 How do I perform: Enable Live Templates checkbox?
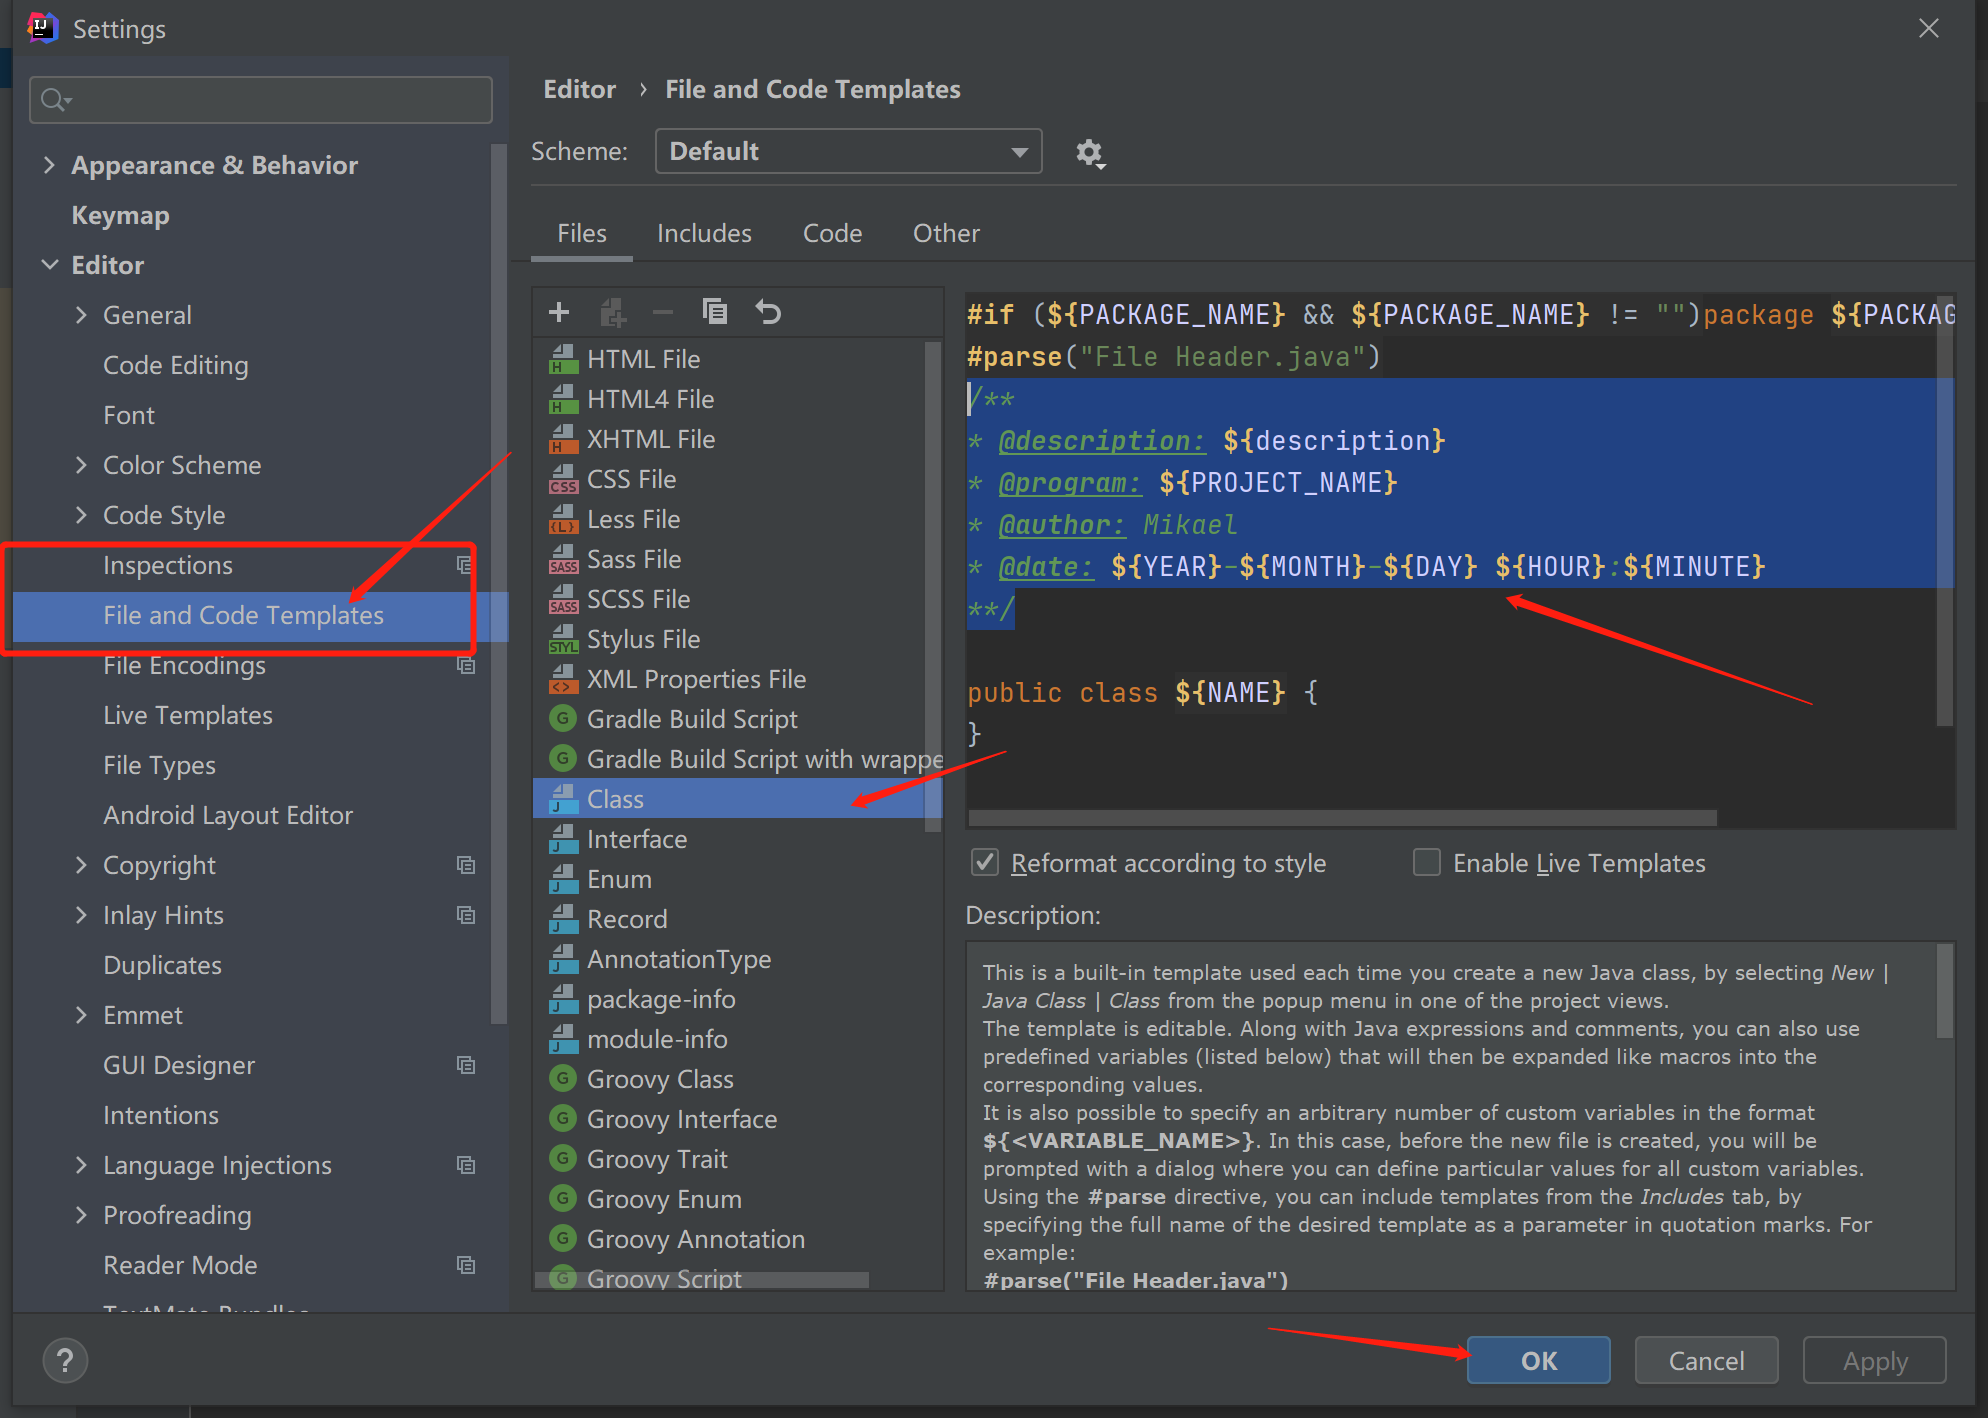(1426, 862)
